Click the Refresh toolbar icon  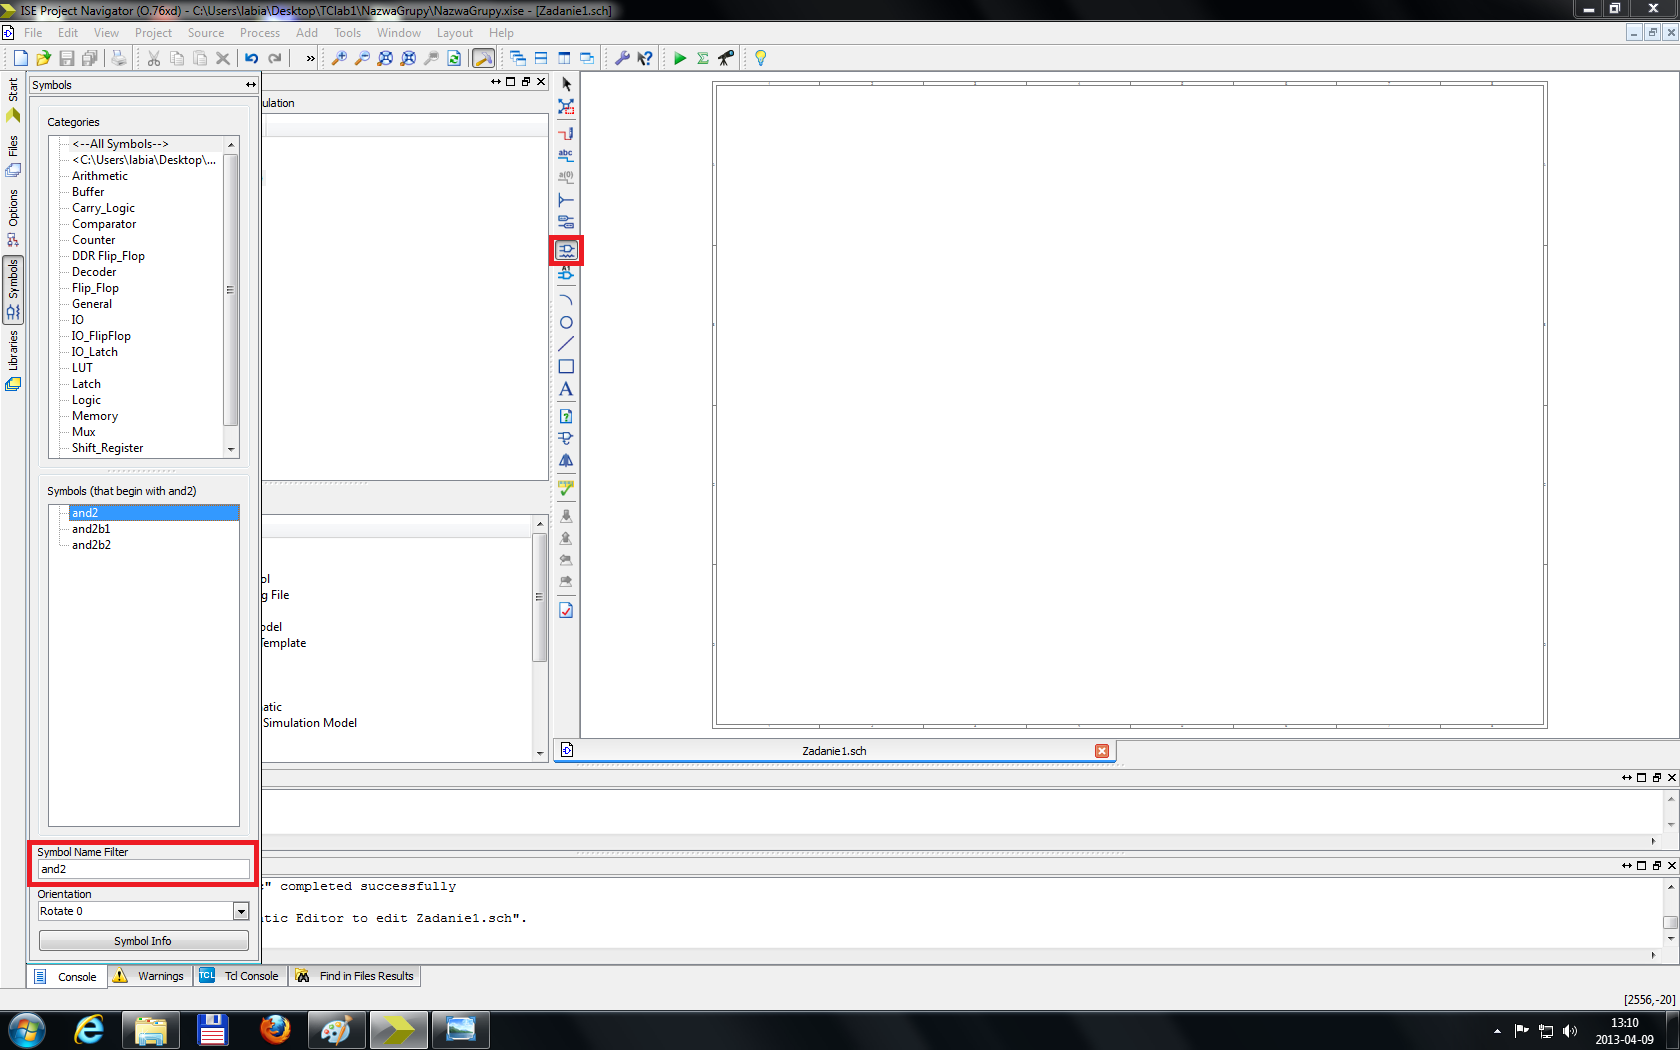(x=454, y=58)
